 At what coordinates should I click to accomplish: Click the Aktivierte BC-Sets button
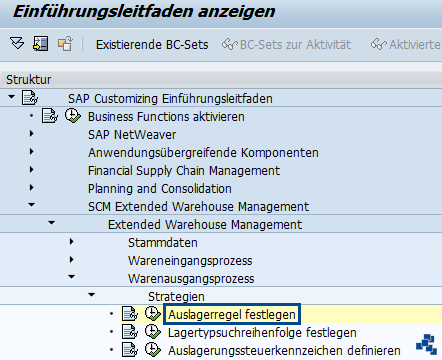click(406, 44)
